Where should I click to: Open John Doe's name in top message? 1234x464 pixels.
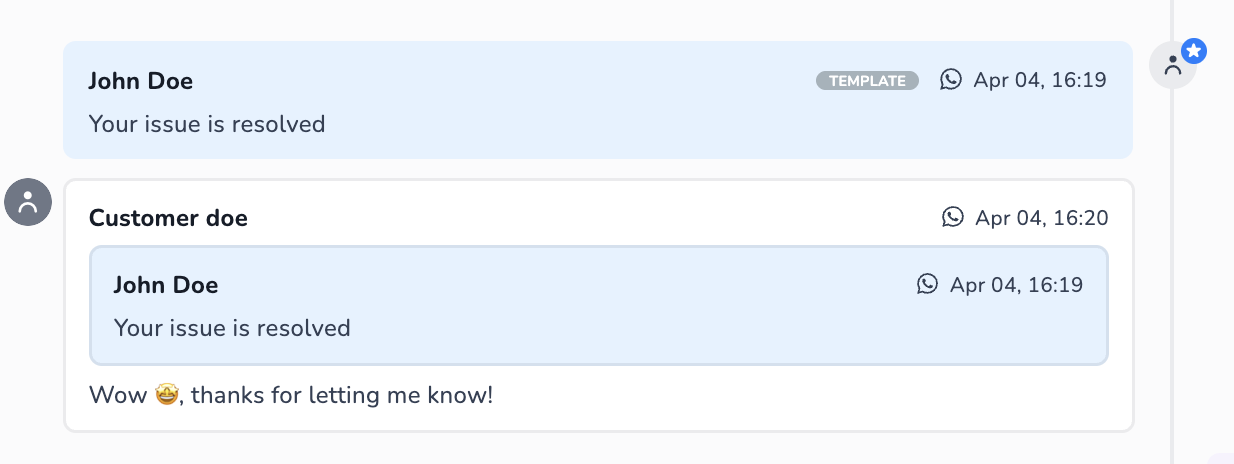point(140,81)
